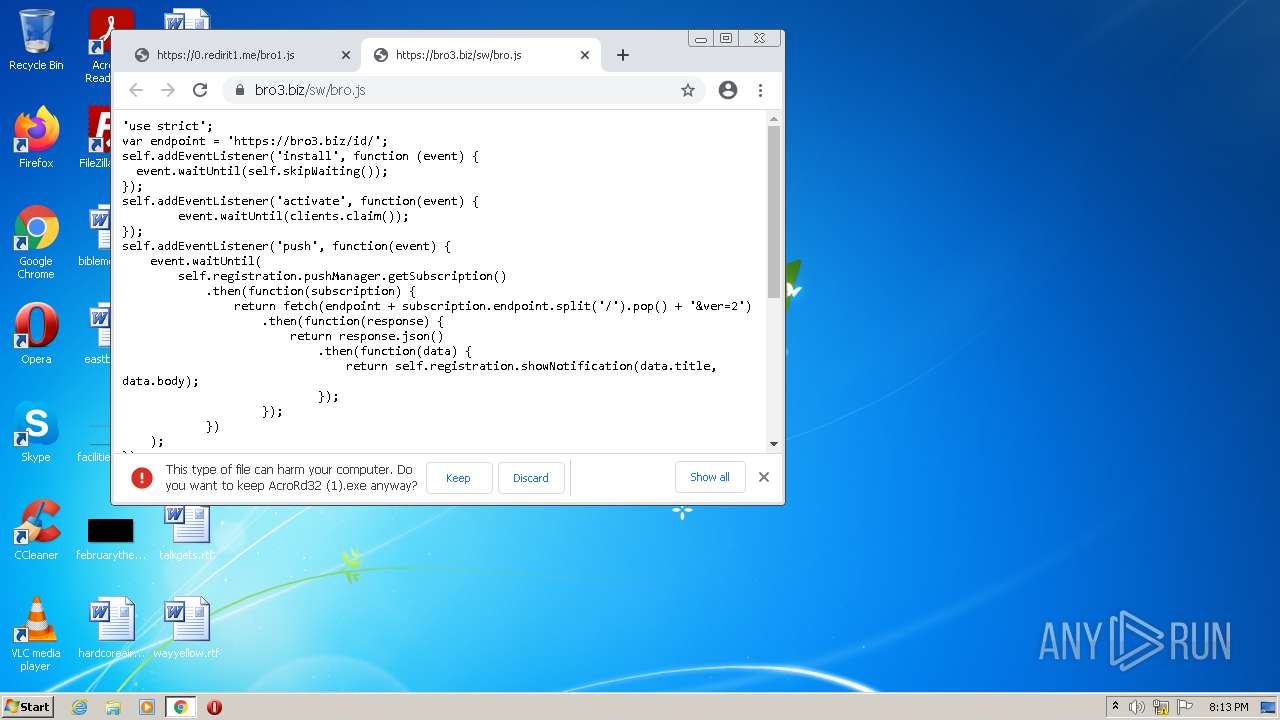
Task: Open Windows Media Player from taskbar
Action: click(147, 707)
